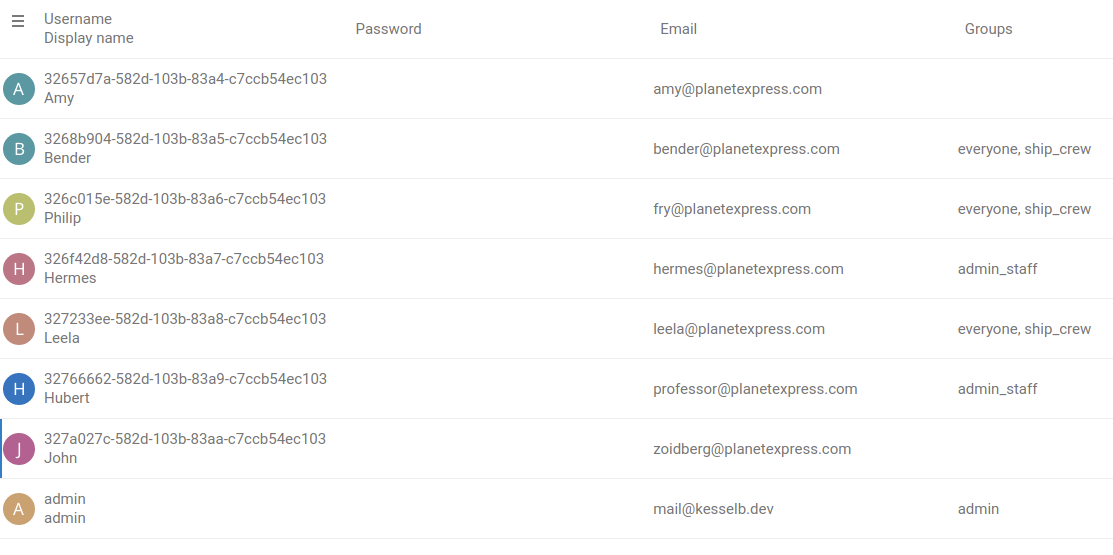
Task: Click Hermes's pink H avatar
Action: coord(18,269)
